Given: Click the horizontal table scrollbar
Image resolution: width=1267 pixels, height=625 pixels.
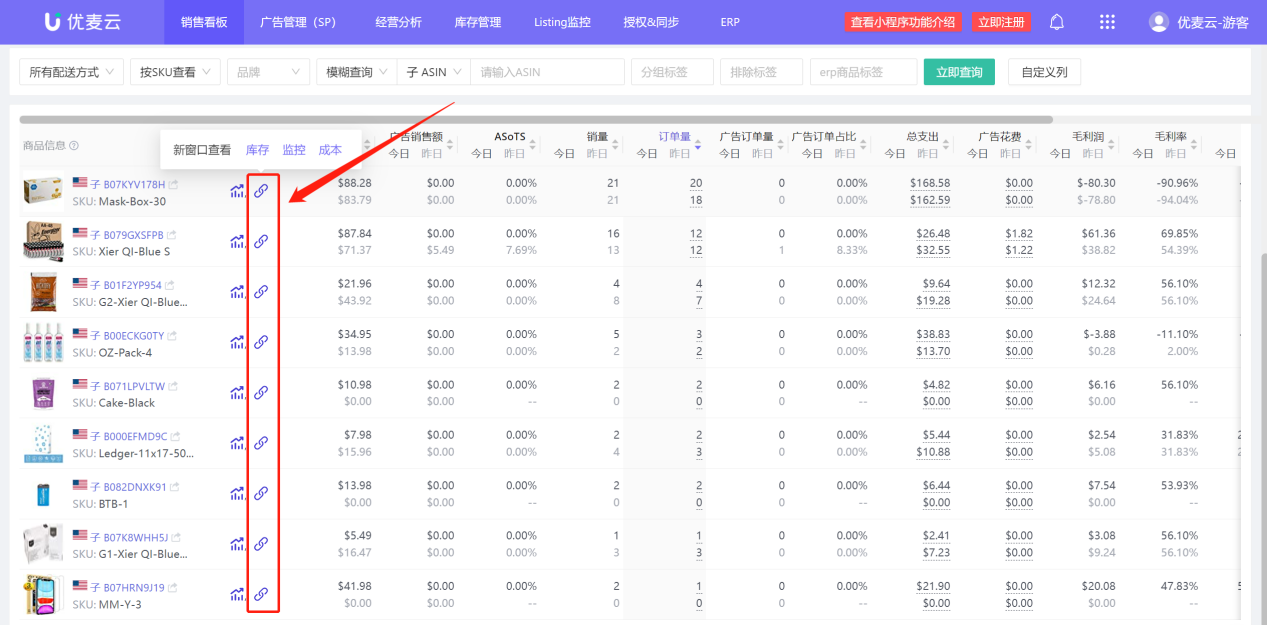Looking at the screenshot, I should (535, 119).
